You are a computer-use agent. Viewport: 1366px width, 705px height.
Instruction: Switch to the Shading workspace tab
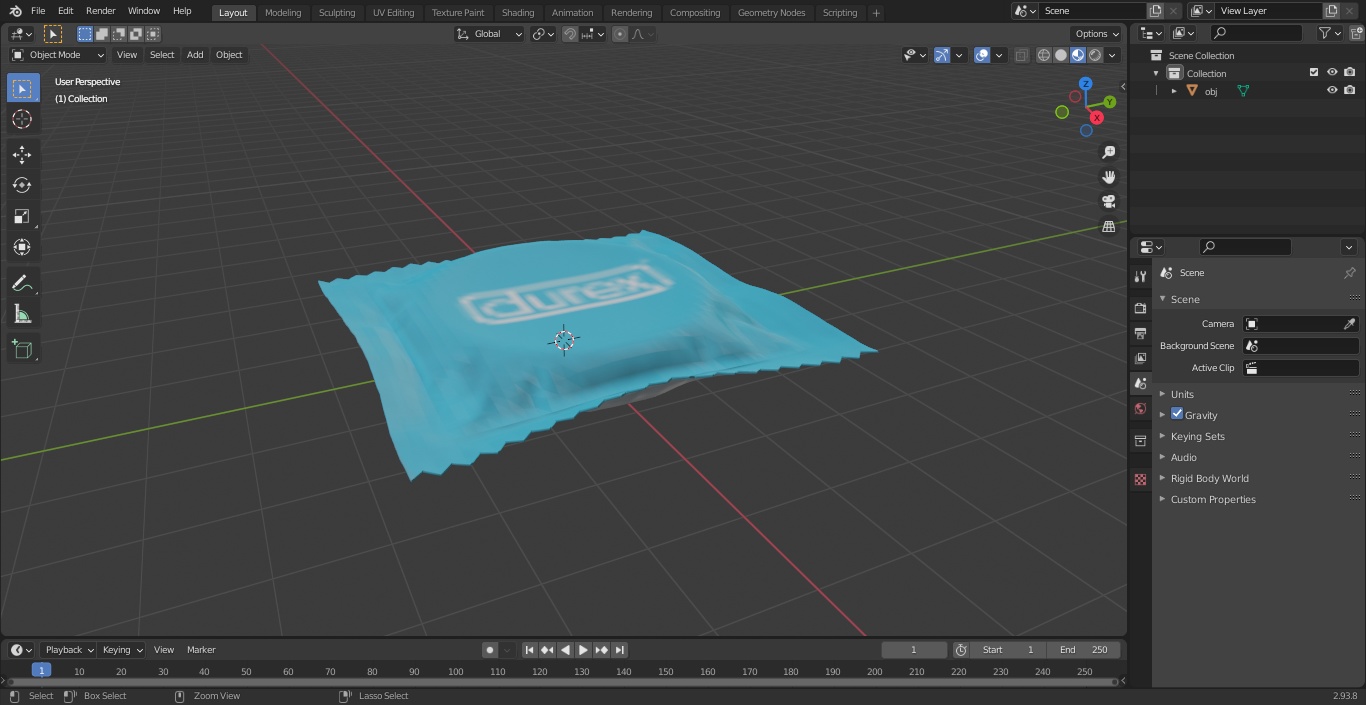[518, 12]
